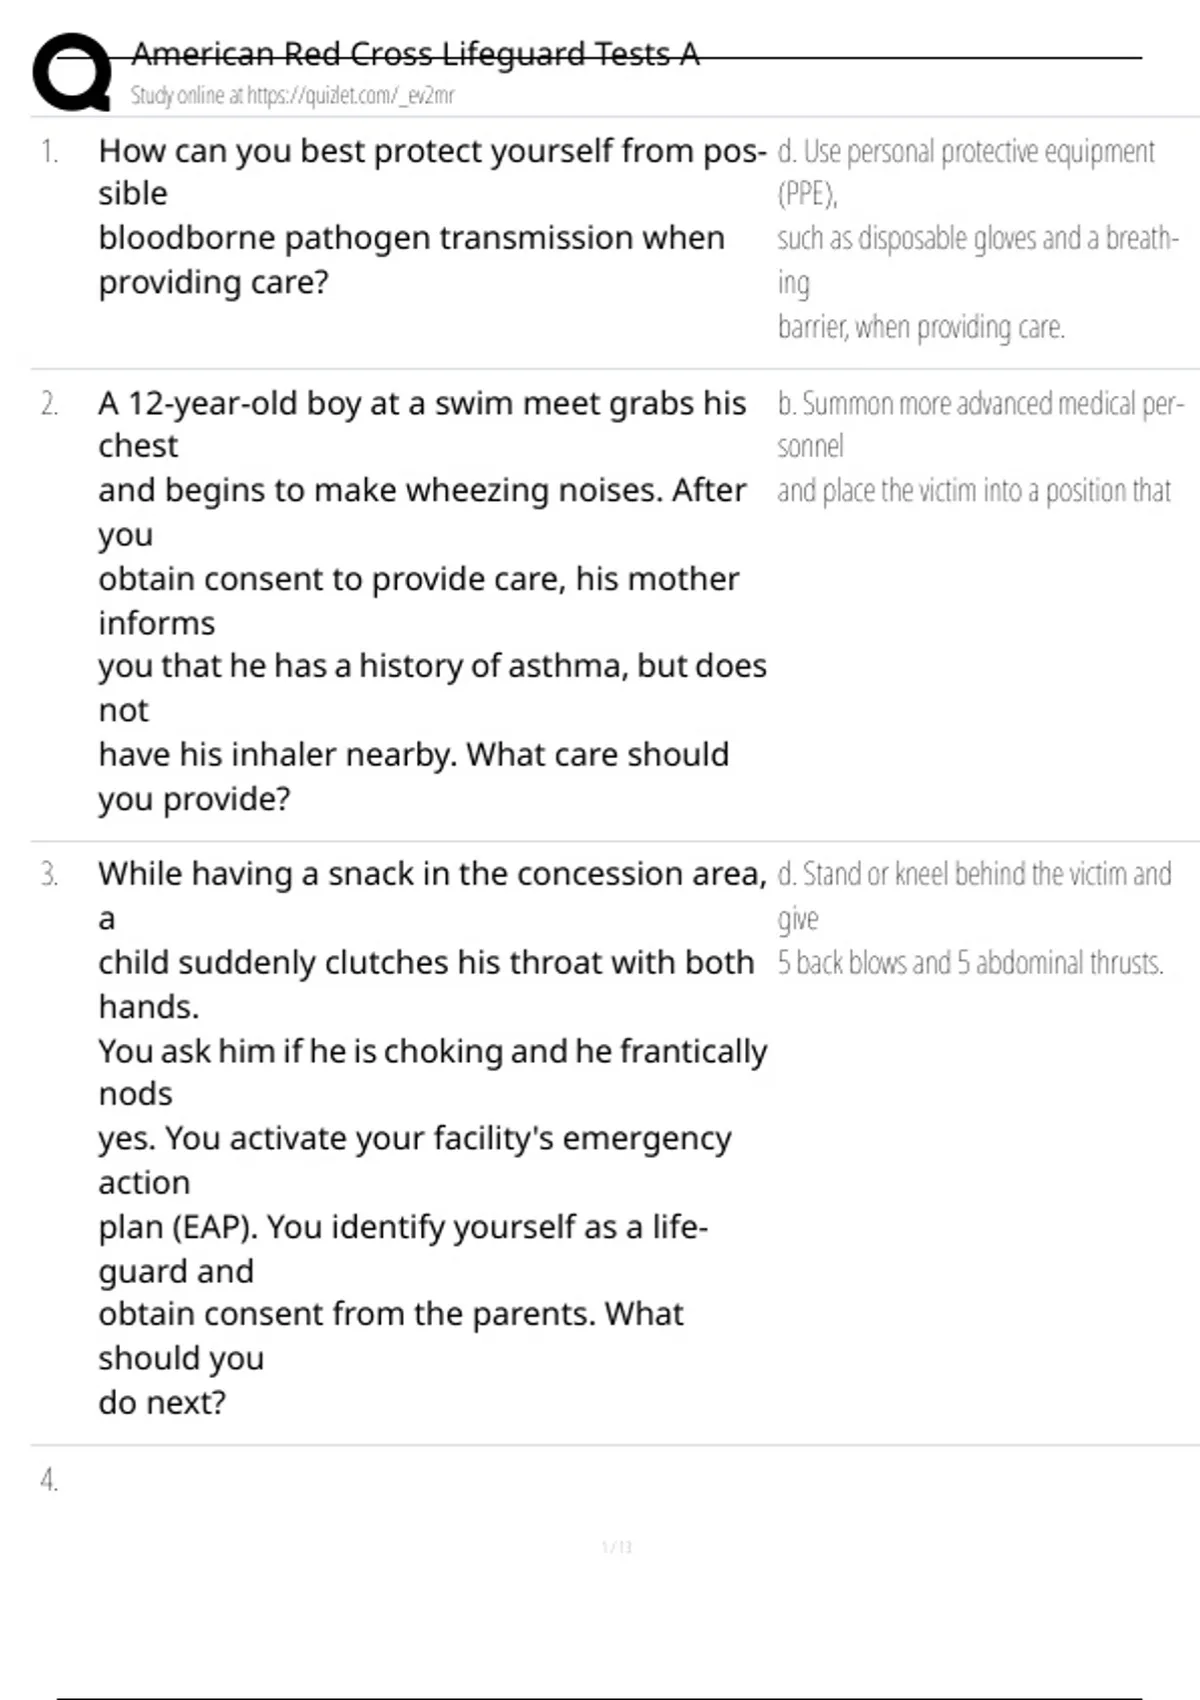Click the Quizlet Q logo
The height and width of the screenshot is (1700, 1200).
(x=71, y=71)
